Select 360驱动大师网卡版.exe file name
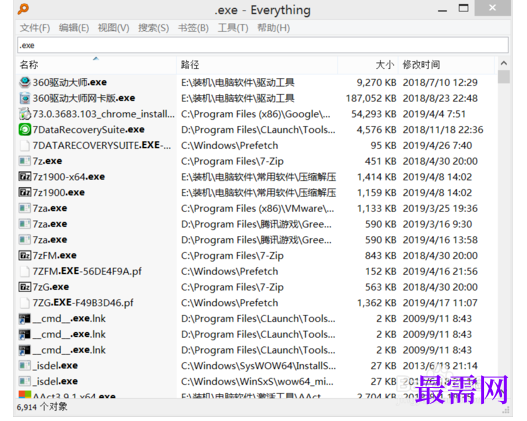Image resolution: width=527 pixels, height=421 pixels. (84, 98)
